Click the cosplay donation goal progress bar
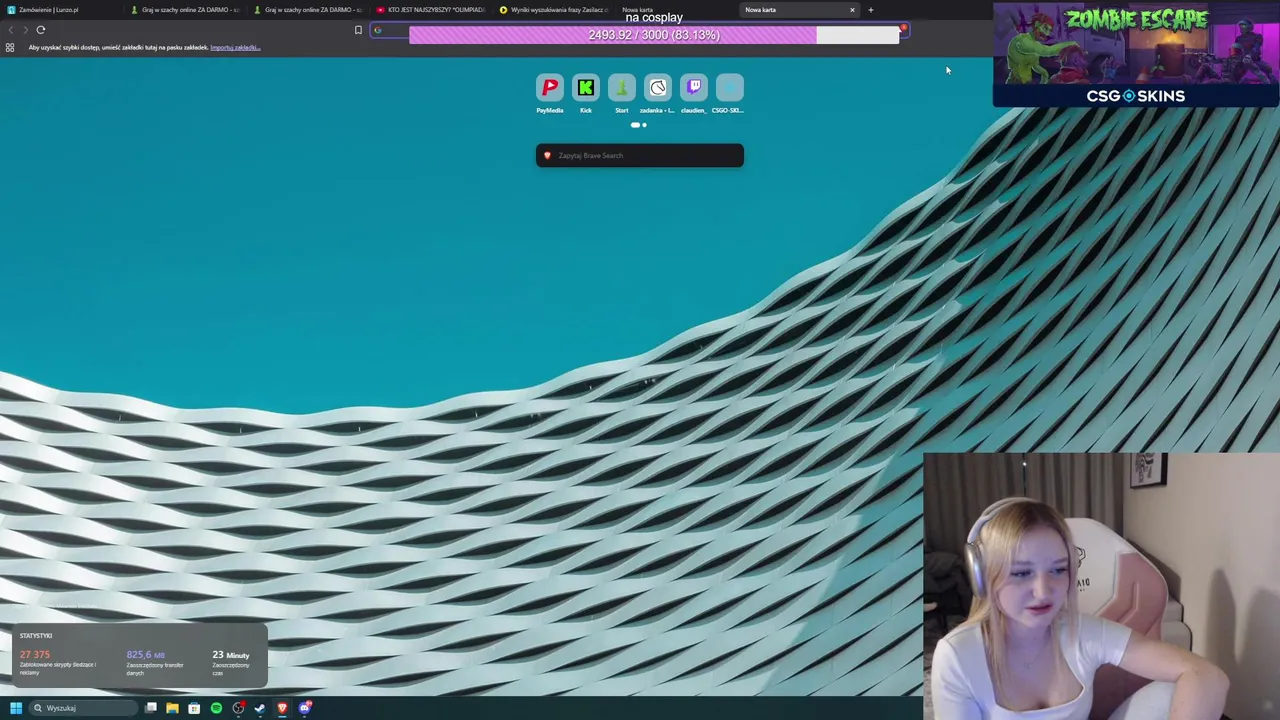 point(654,35)
